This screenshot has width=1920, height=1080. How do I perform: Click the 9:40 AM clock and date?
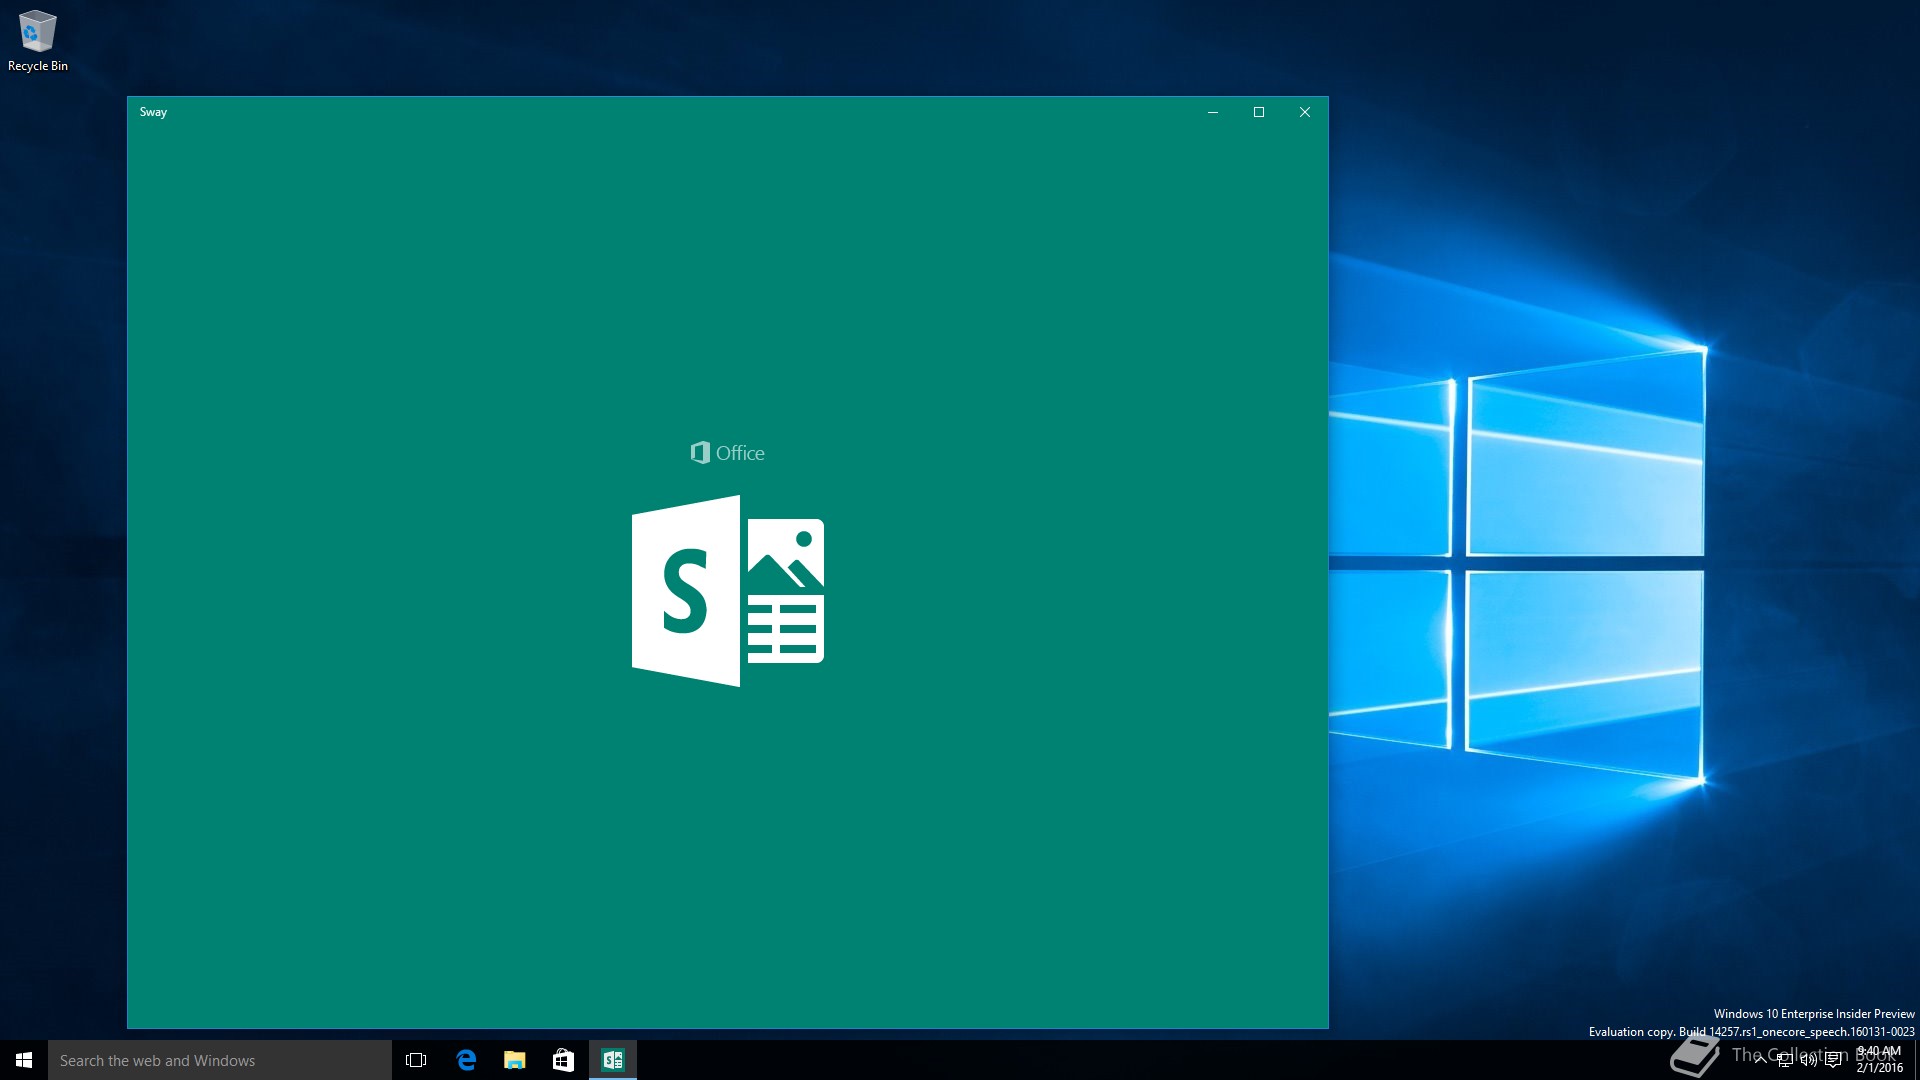point(1880,1060)
